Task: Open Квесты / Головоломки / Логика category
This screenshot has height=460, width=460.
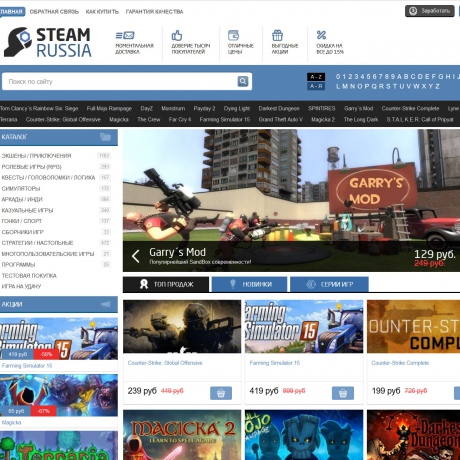Action: click(x=48, y=177)
